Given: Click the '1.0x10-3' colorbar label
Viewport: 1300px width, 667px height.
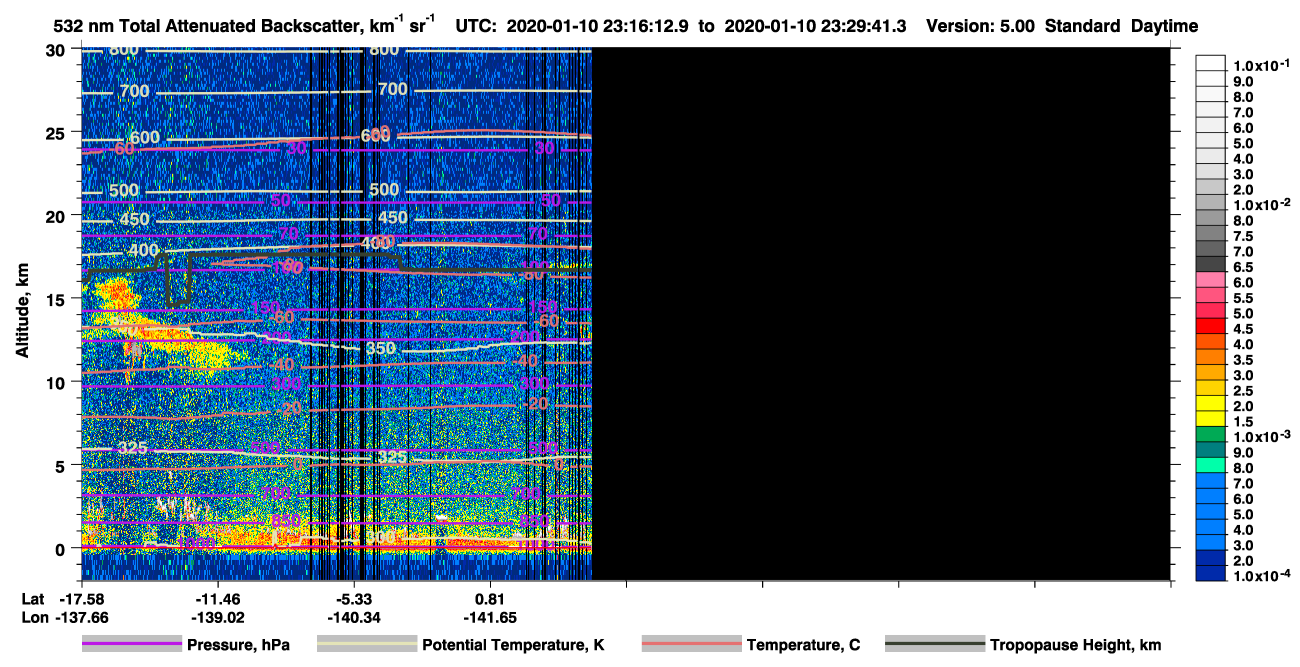Looking at the screenshot, I should click(x=1262, y=436).
